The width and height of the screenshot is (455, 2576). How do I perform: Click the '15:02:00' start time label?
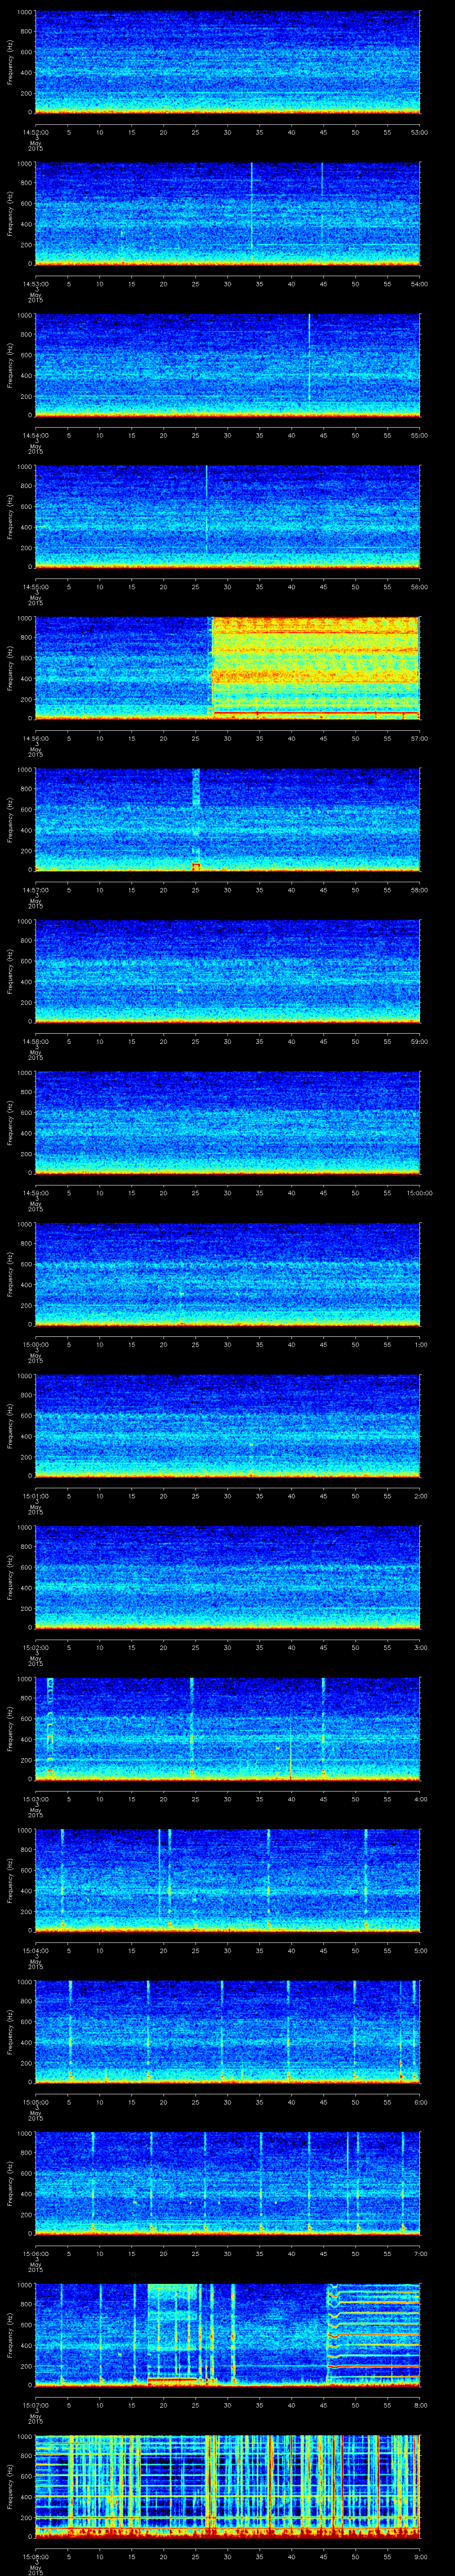point(35,1647)
